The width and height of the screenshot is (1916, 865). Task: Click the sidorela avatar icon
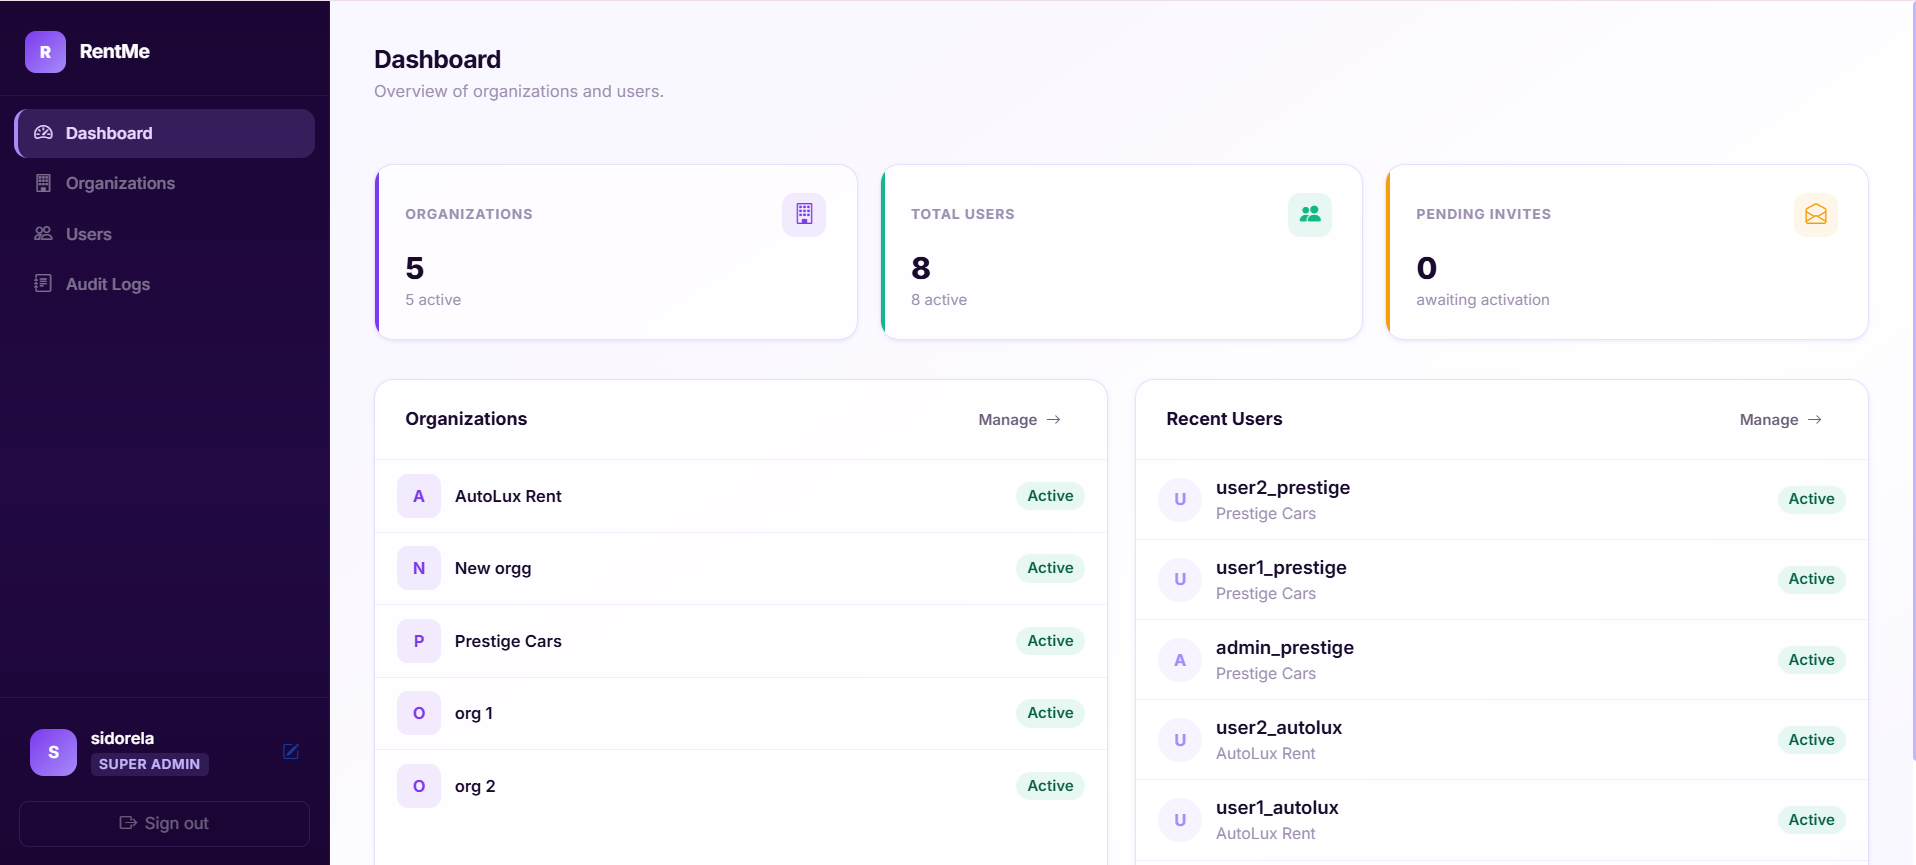pyautogui.click(x=53, y=752)
